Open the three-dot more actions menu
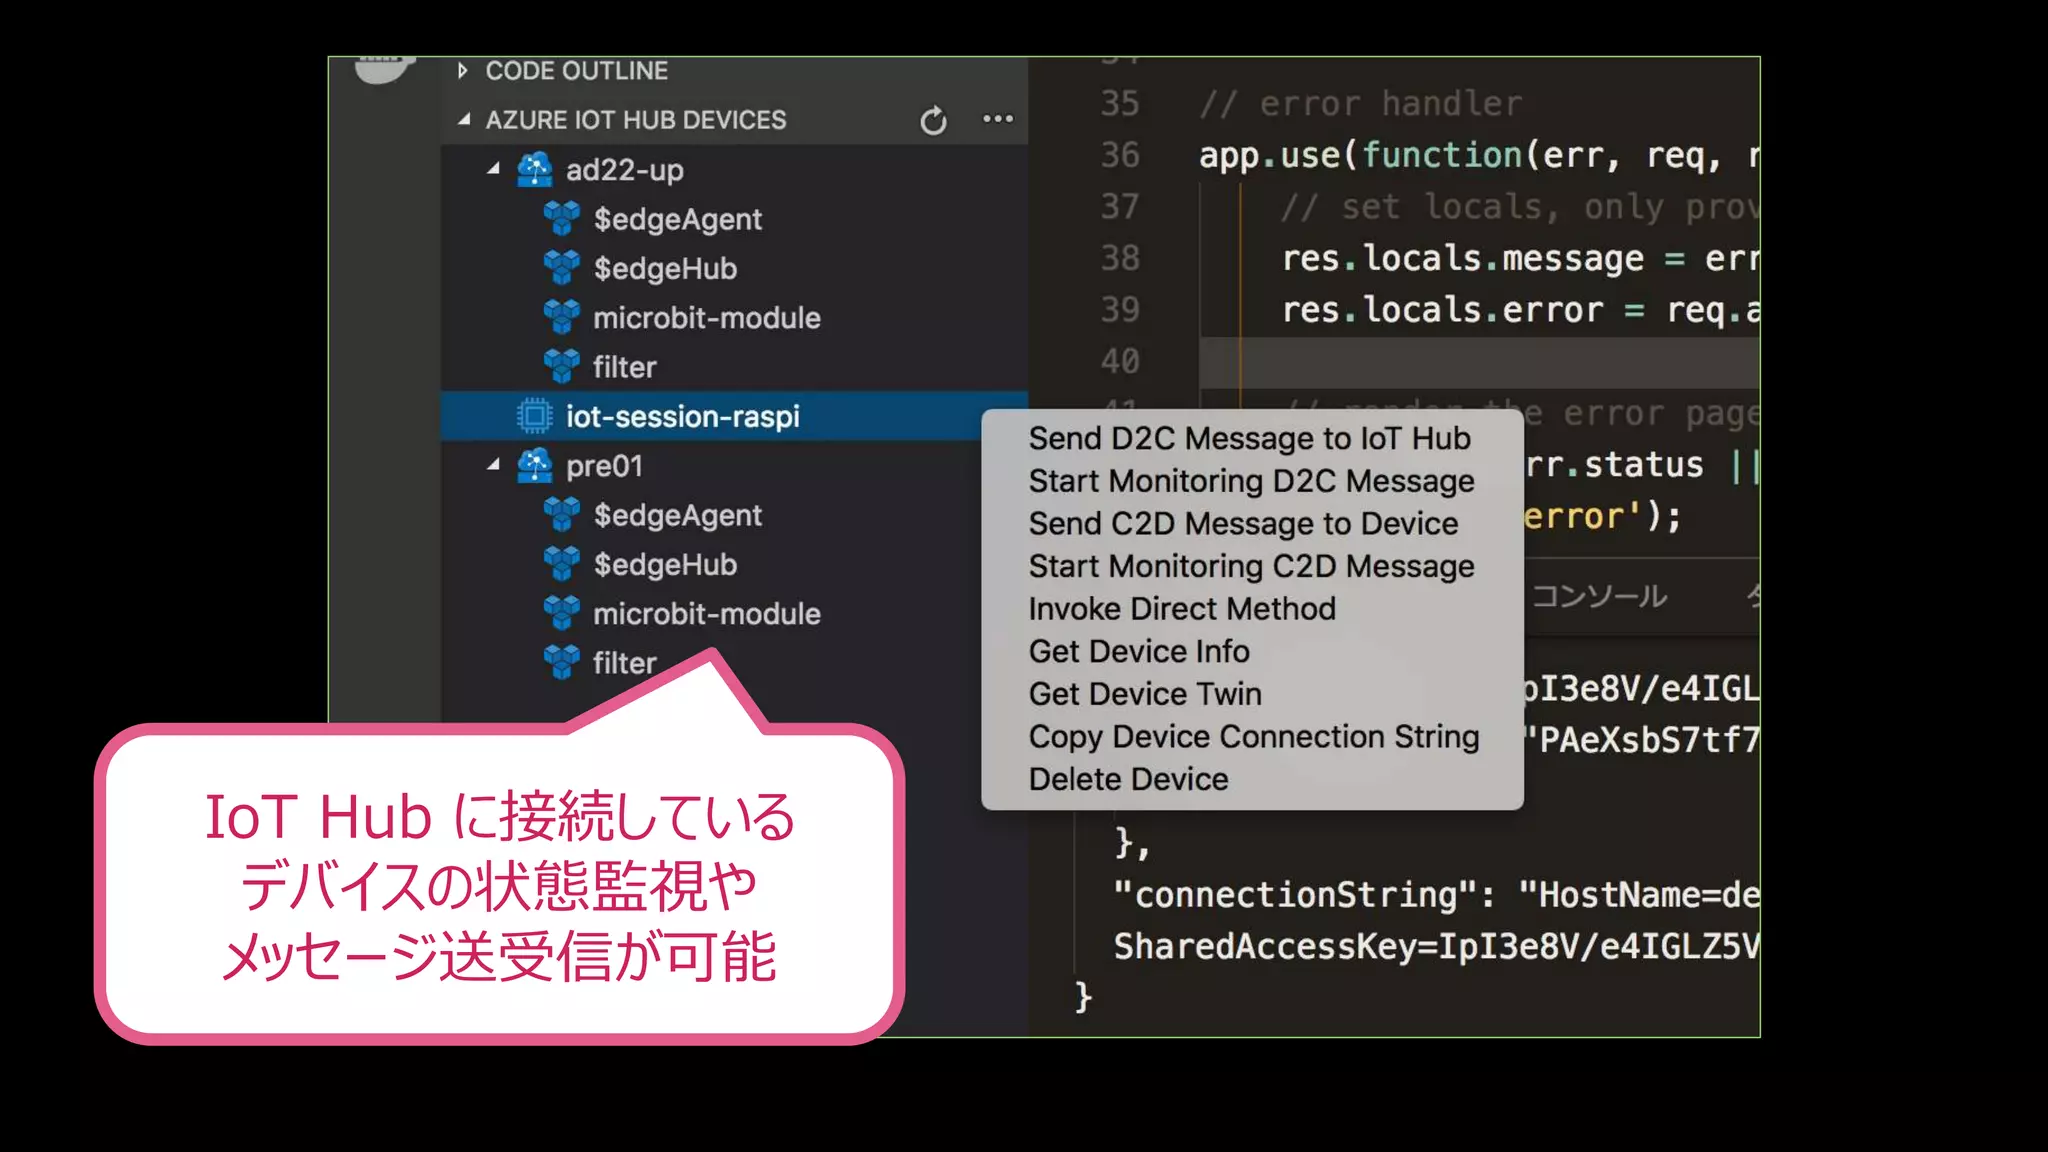This screenshot has height=1152, width=2048. click(997, 119)
